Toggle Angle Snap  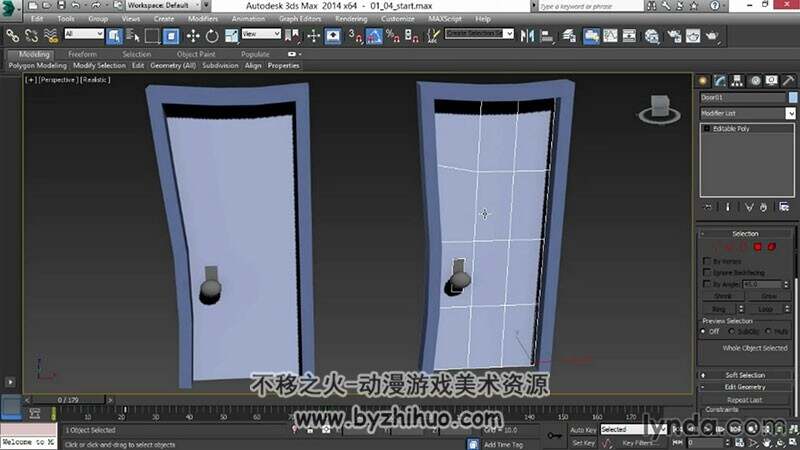click(x=374, y=36)
